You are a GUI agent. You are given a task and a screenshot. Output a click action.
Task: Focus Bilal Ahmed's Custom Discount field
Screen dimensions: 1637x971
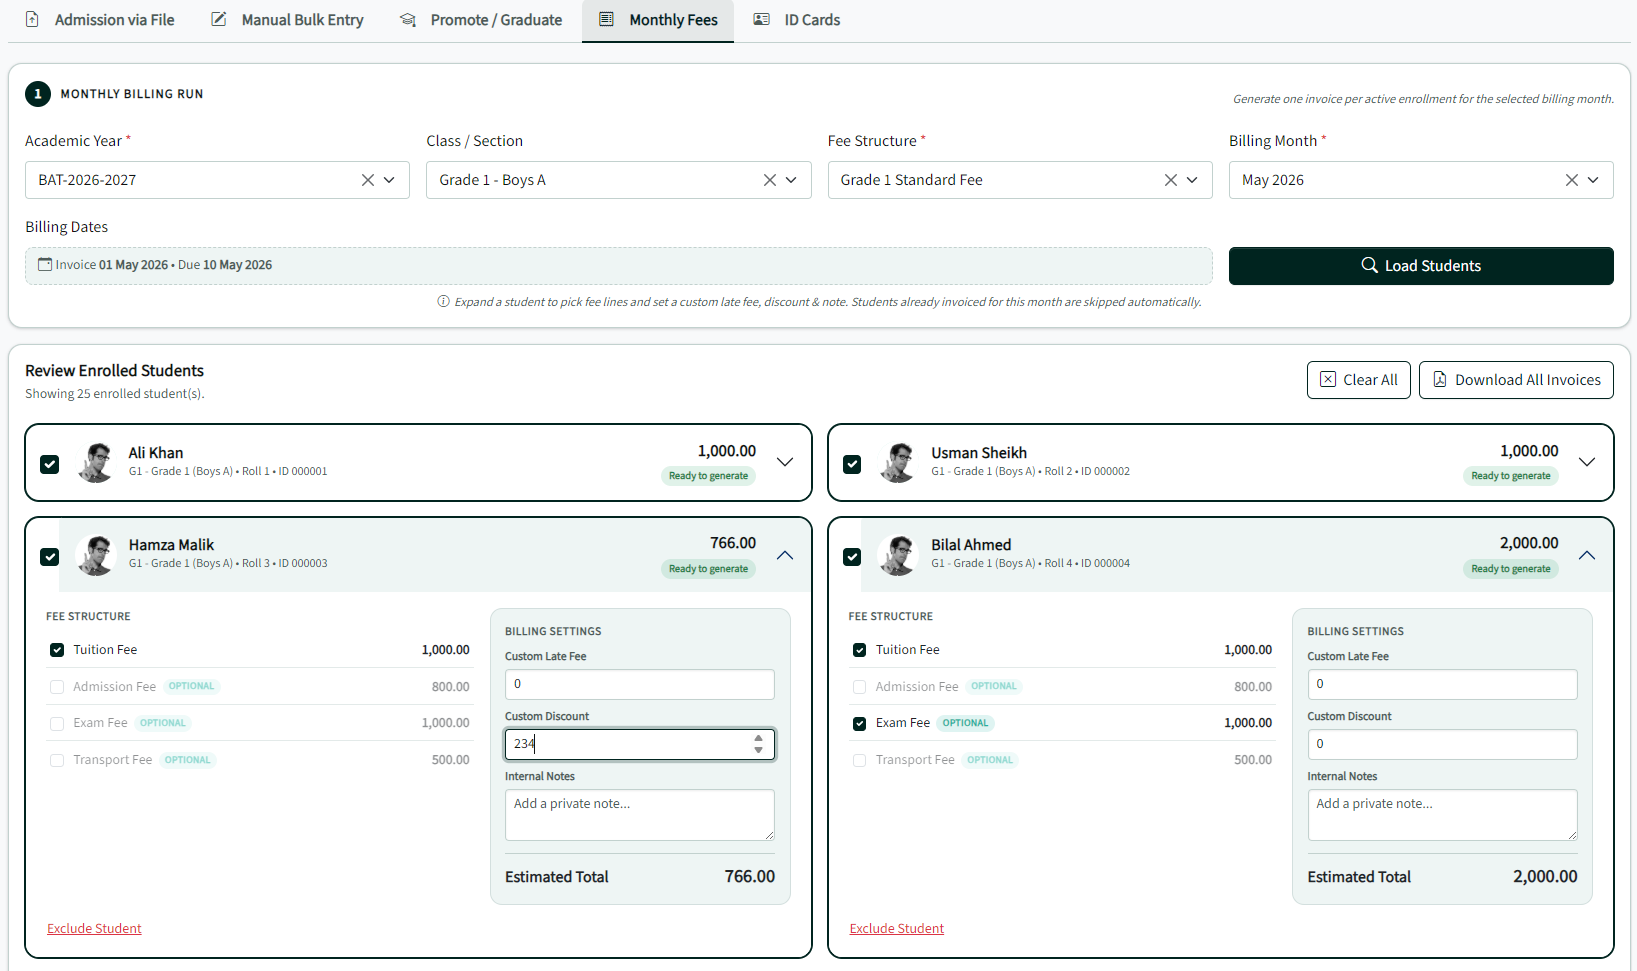click(1442, 744)
